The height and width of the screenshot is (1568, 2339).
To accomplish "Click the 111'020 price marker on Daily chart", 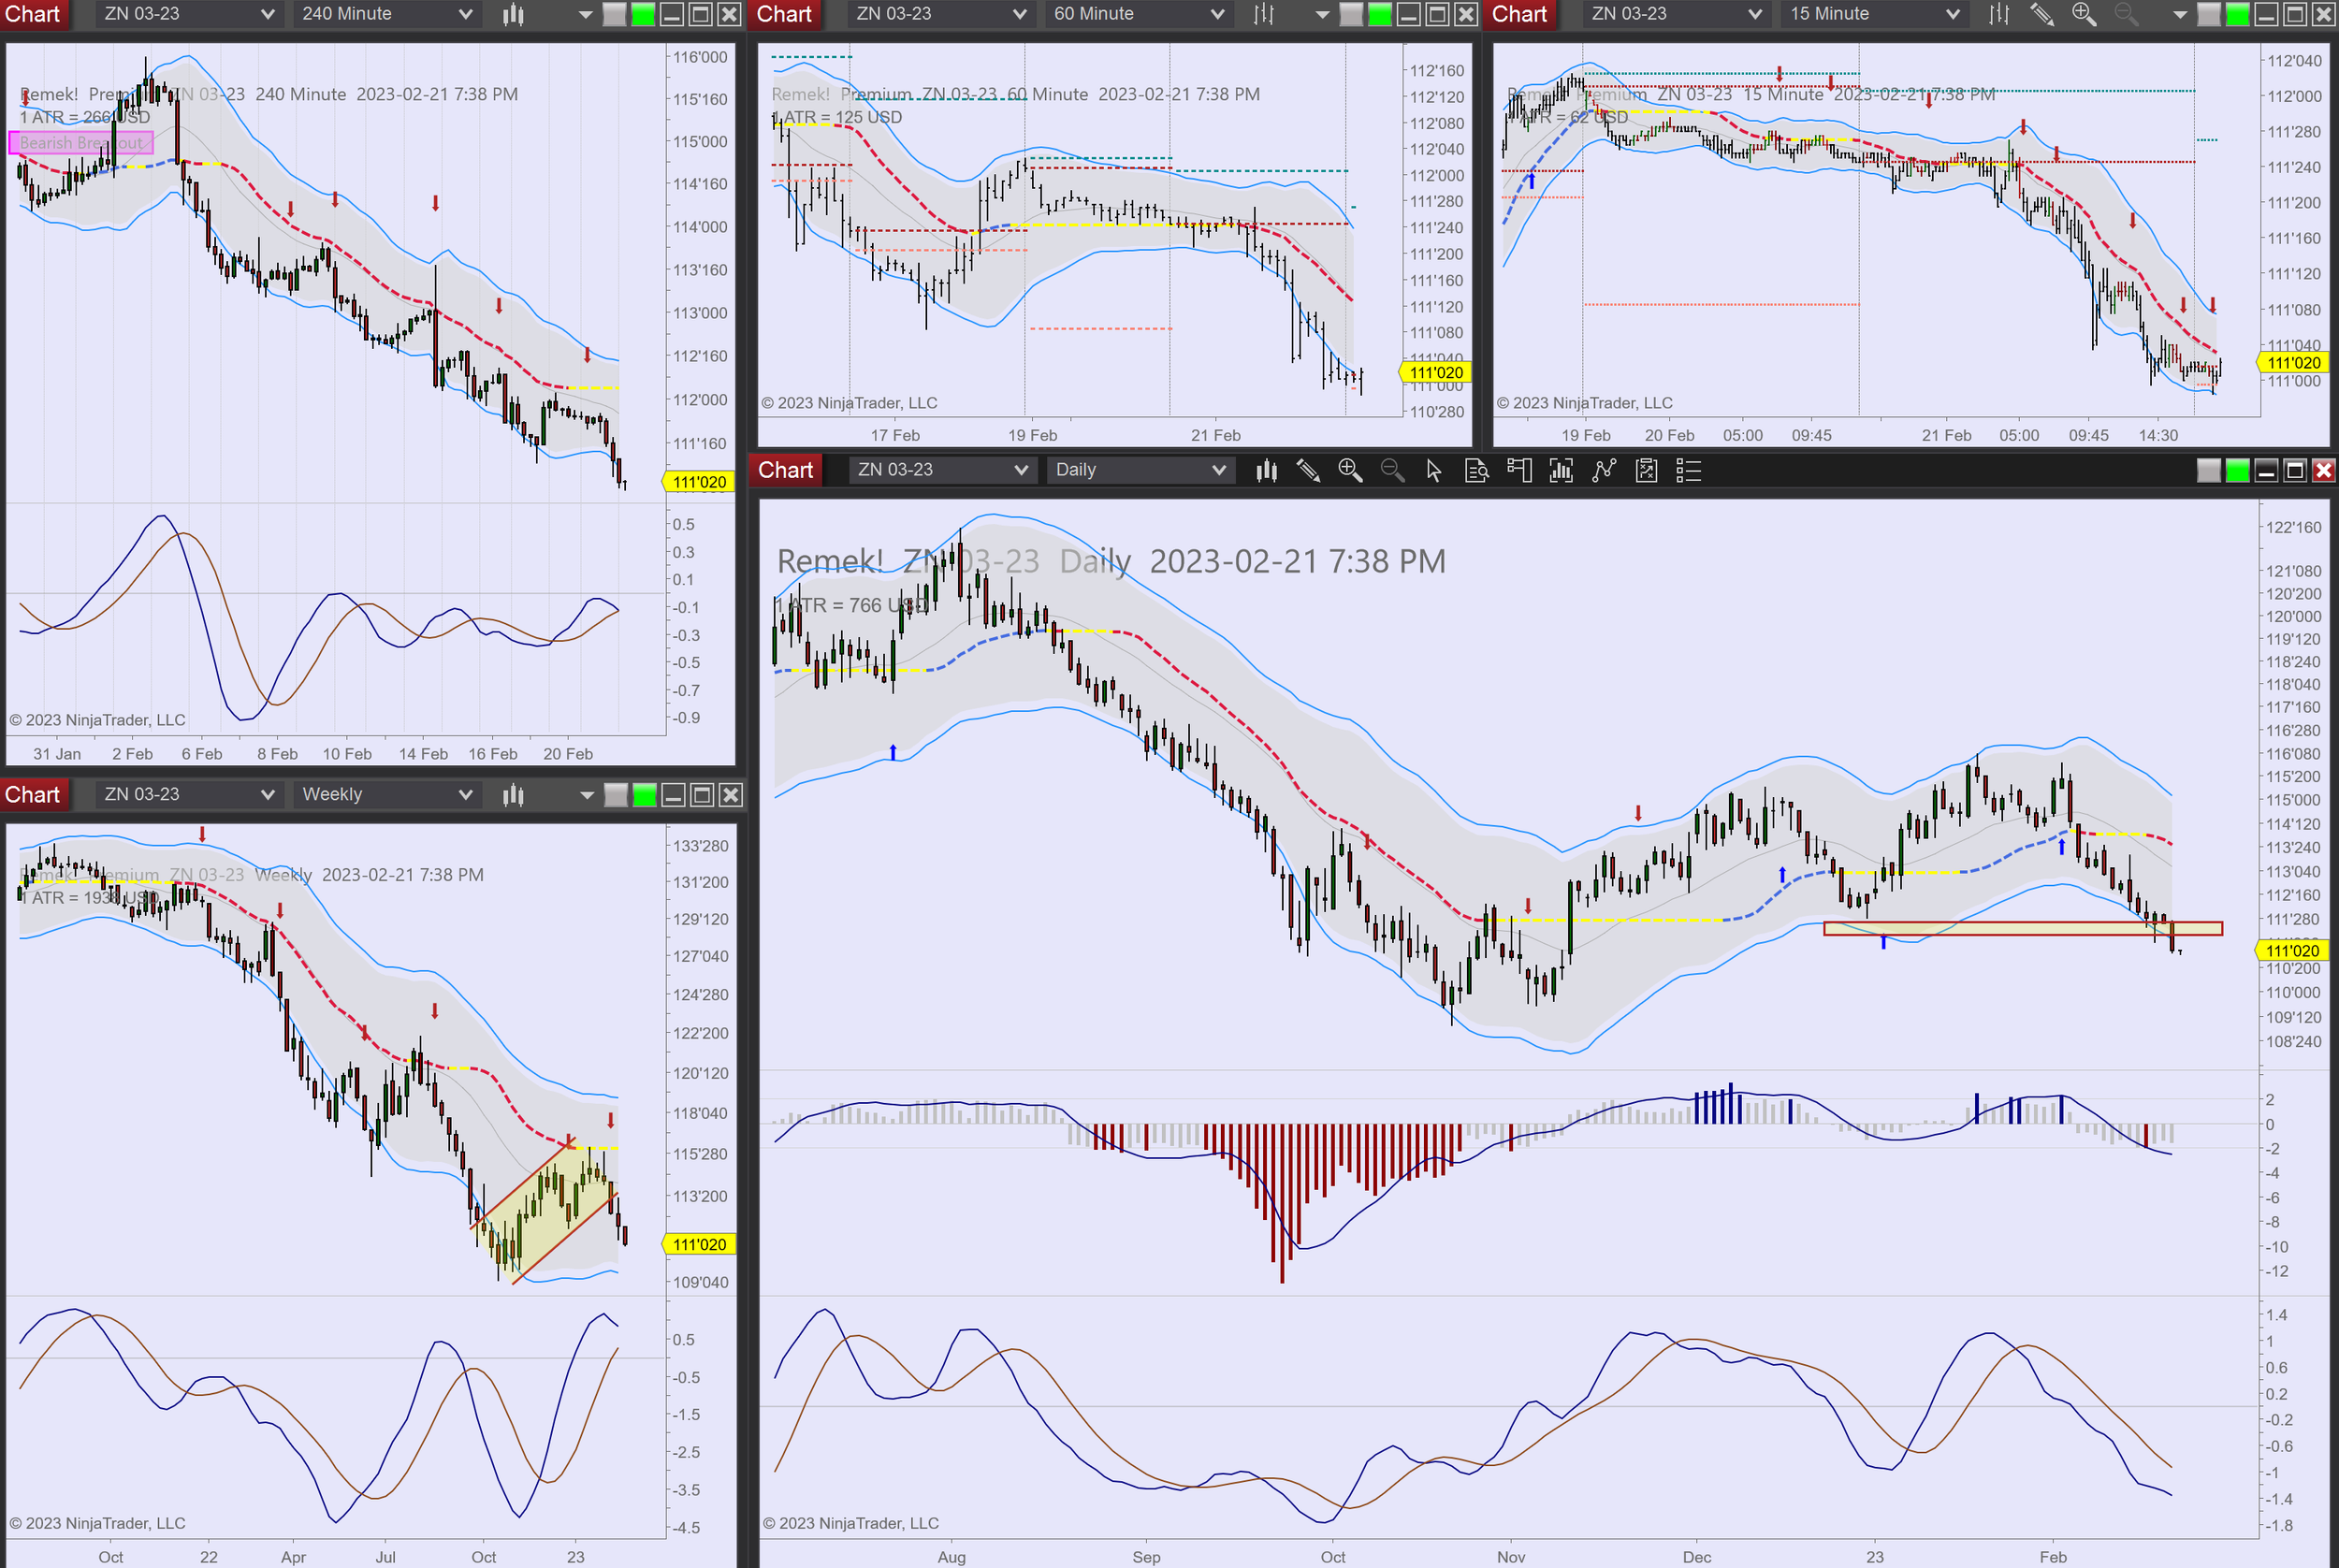I will coord(2292,950).
